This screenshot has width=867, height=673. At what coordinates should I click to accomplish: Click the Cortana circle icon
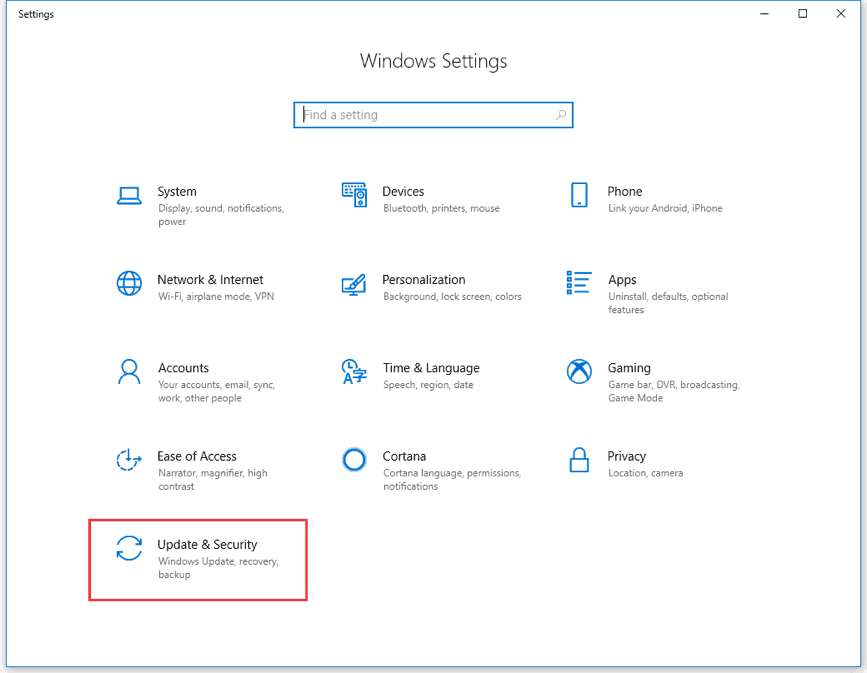click(x=354, y=460)
